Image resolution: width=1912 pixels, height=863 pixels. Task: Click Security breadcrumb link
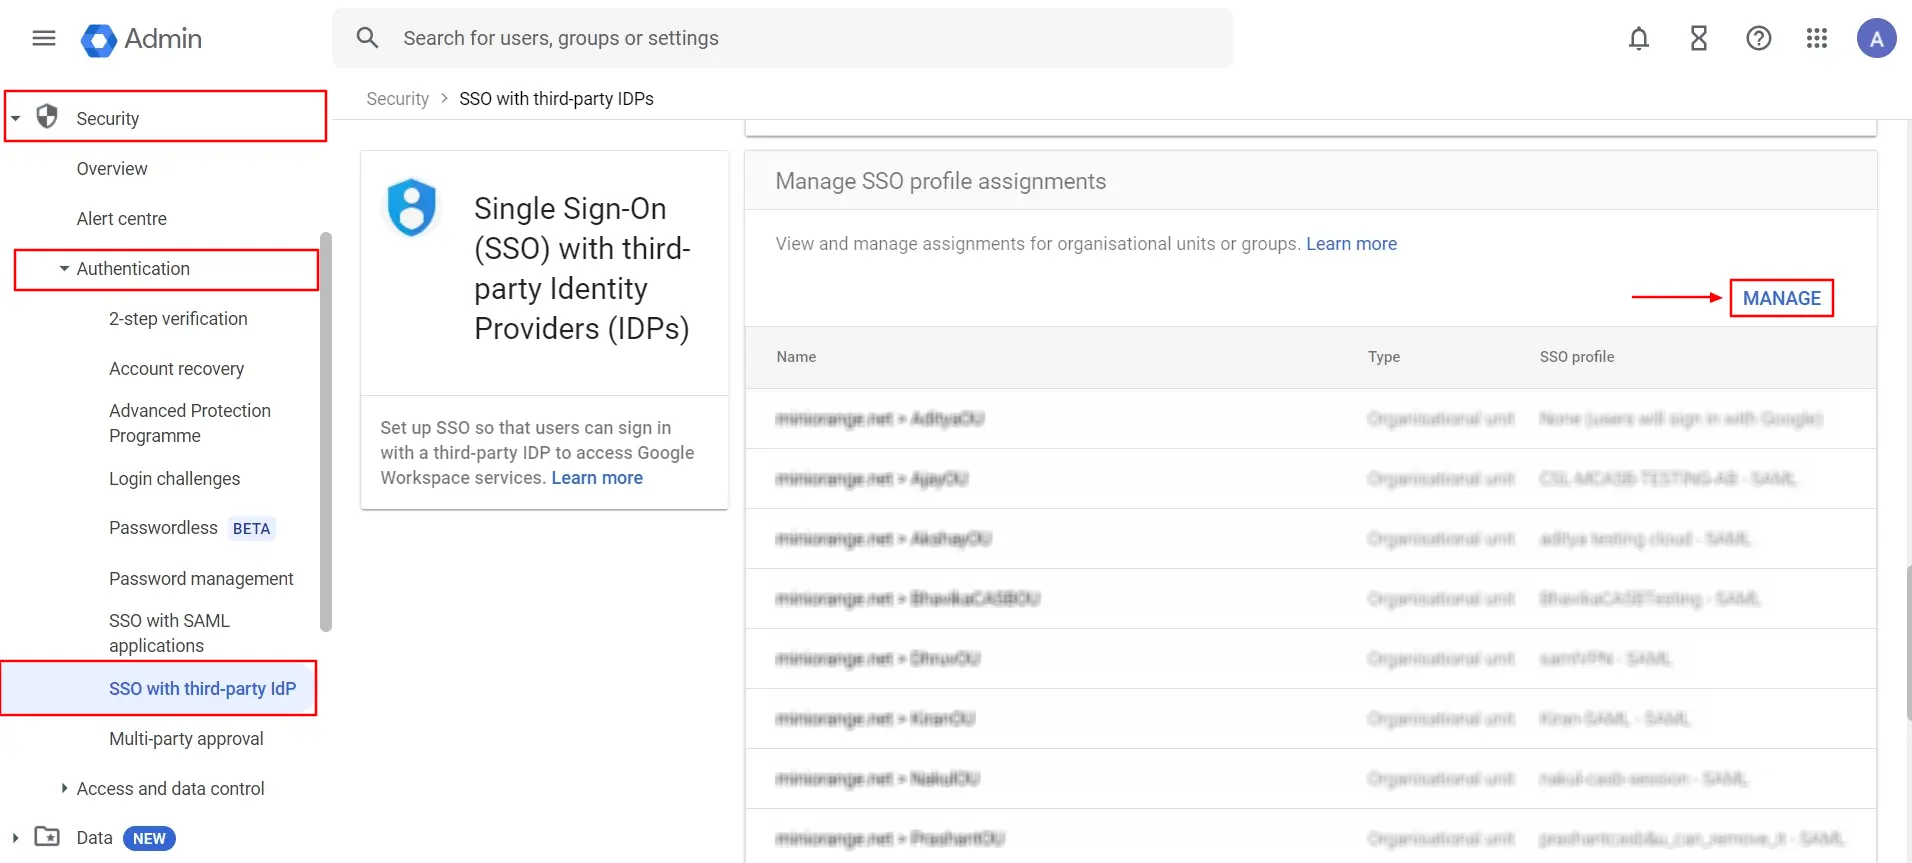(397, 99)
